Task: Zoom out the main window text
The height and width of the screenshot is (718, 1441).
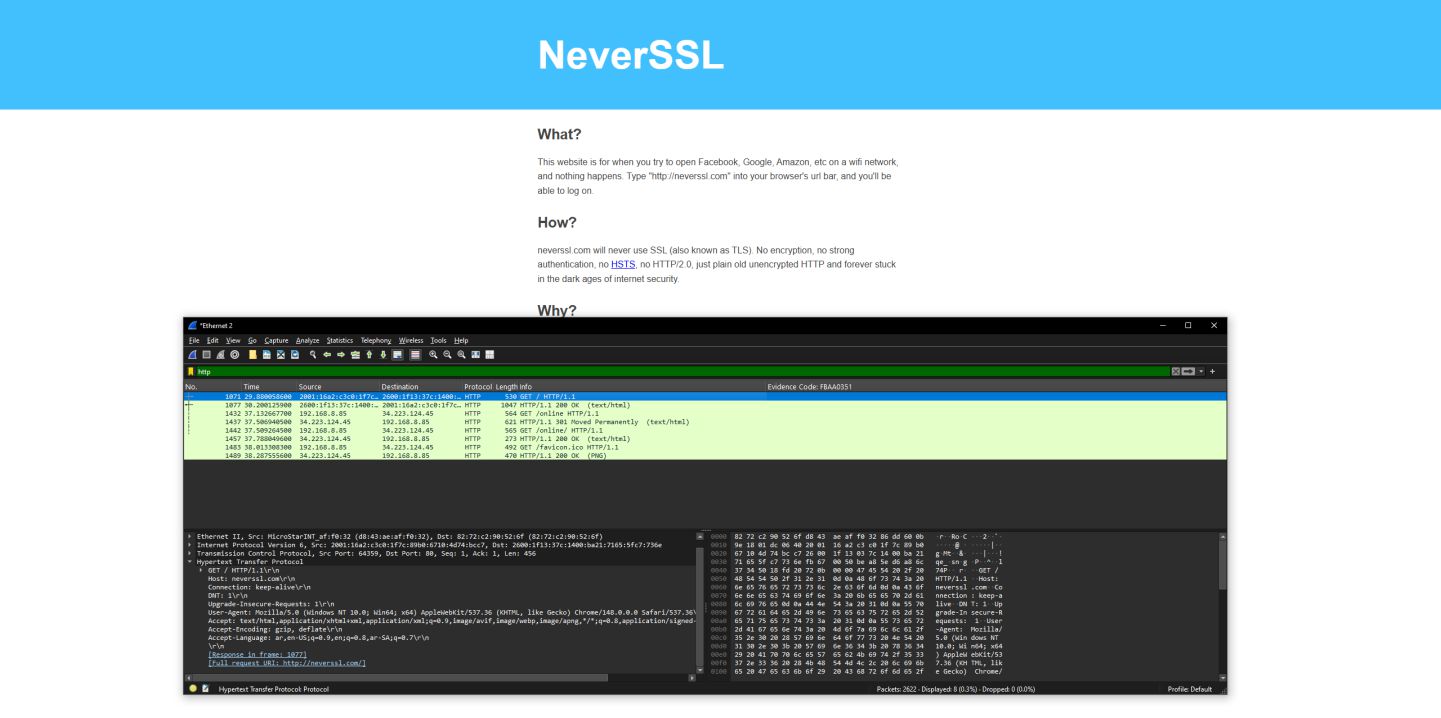Action: (x=447, y=355)
